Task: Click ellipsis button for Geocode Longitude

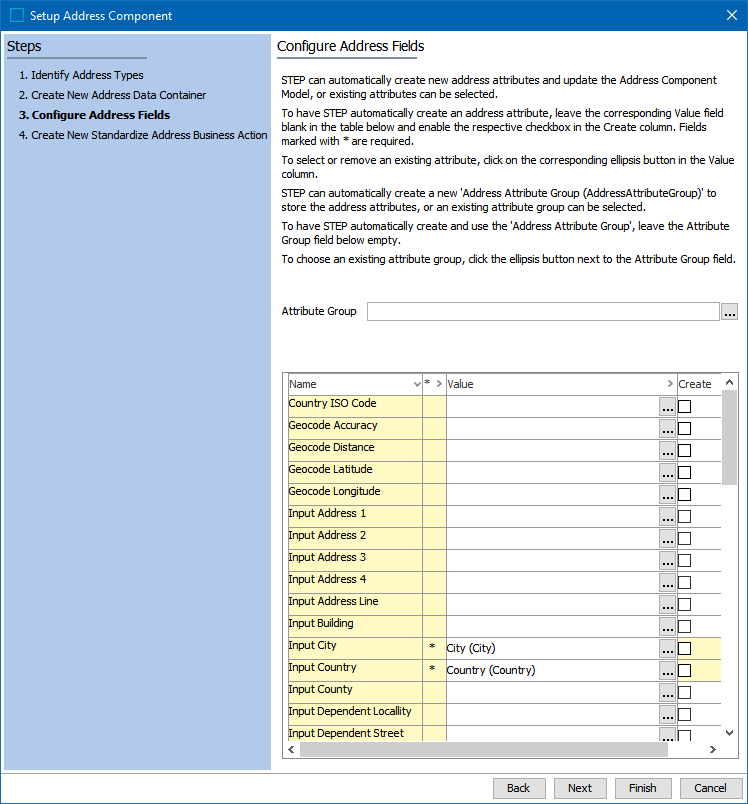Action: (668, 495)
